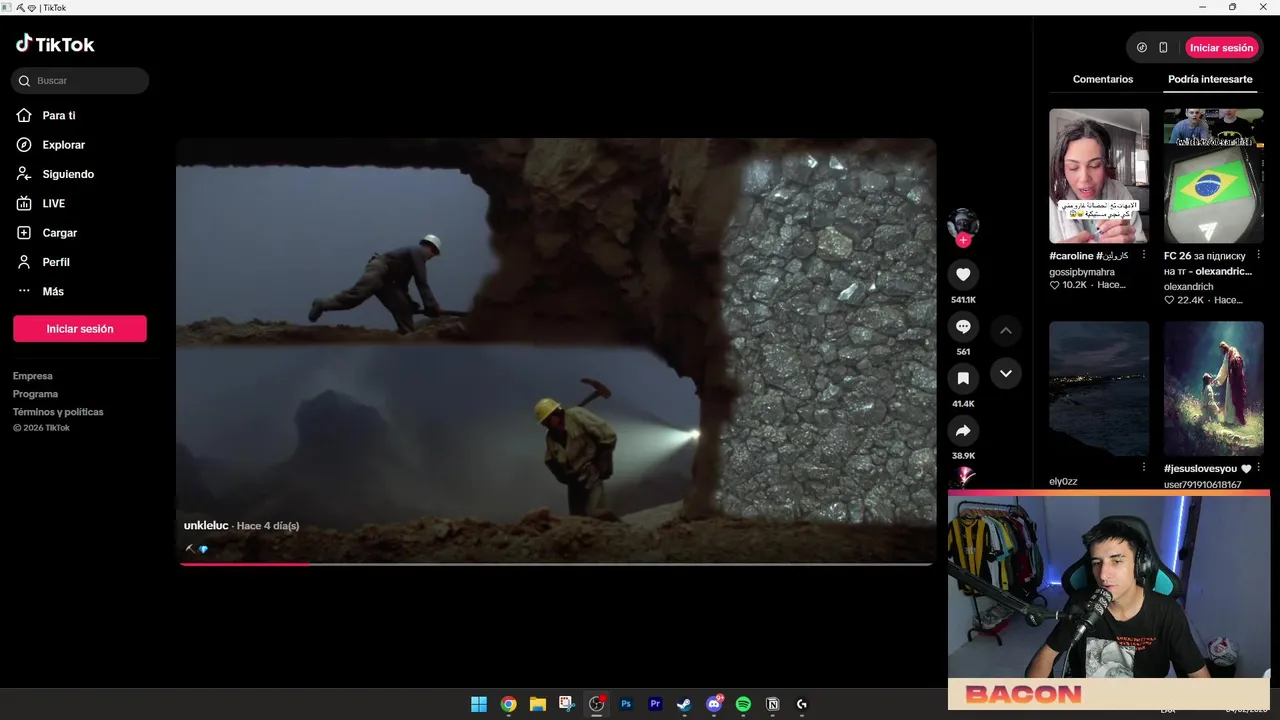
Task: Share video with the arrow icon
Action: coord(963,431)
